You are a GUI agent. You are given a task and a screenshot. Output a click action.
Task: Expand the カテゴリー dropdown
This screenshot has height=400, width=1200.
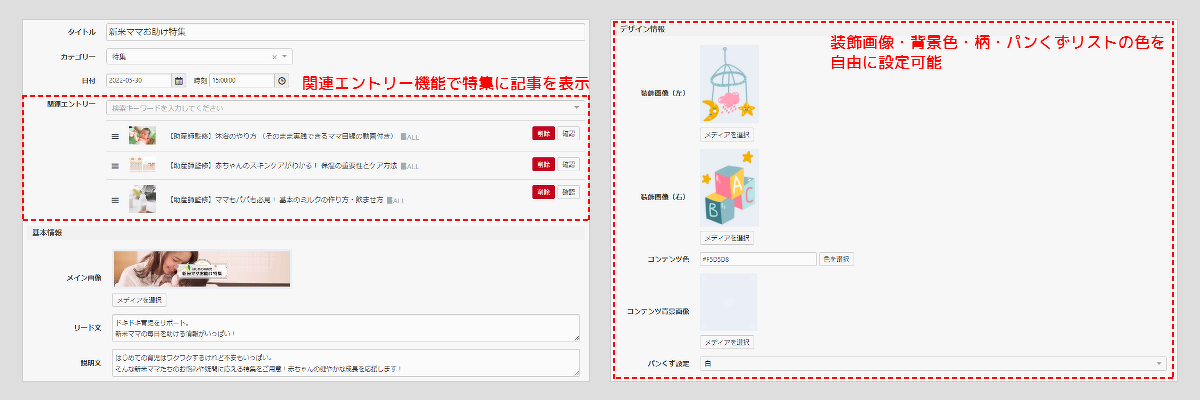click(285, 57)
